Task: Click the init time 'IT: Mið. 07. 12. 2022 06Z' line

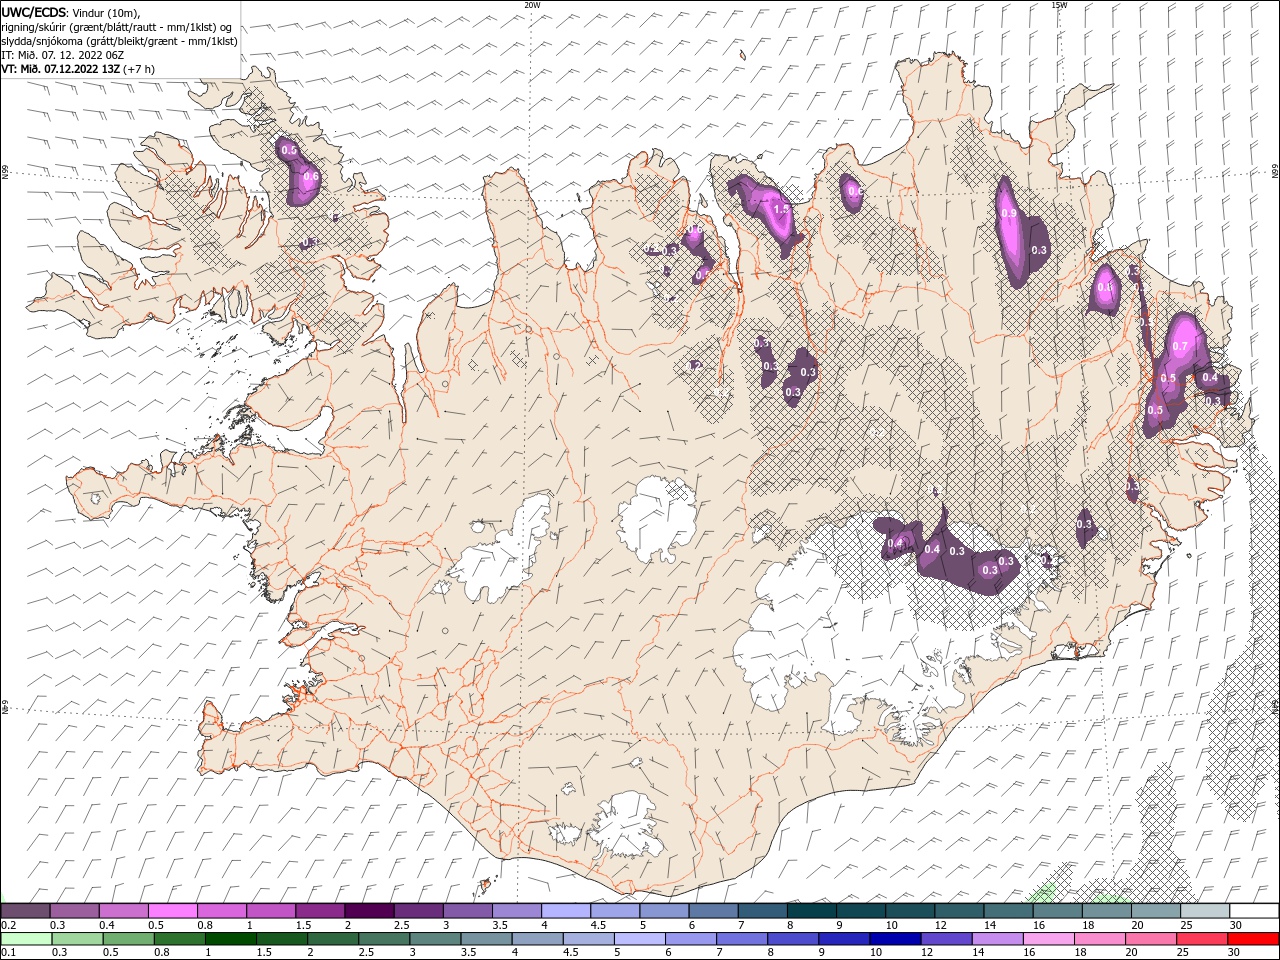Action: pos(63,55)
